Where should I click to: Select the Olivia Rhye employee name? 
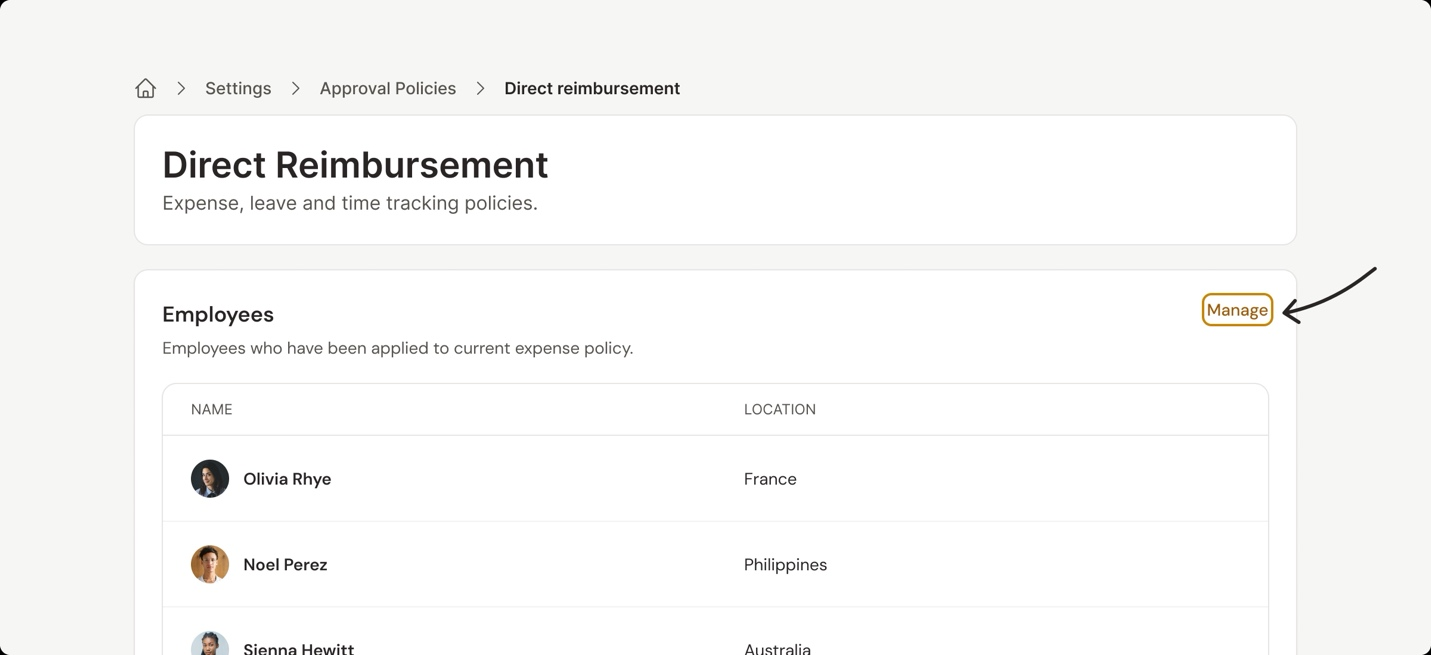(287, 479)
